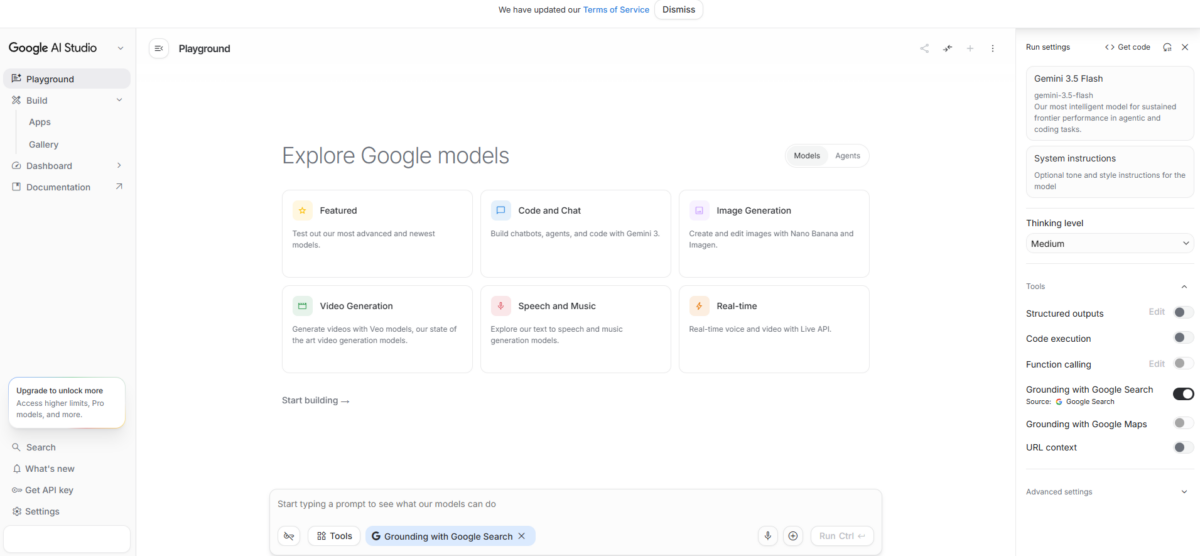Click the Settings gear icon in sidebar
This screenshot has height=556, width=1200.
[16, 511]
